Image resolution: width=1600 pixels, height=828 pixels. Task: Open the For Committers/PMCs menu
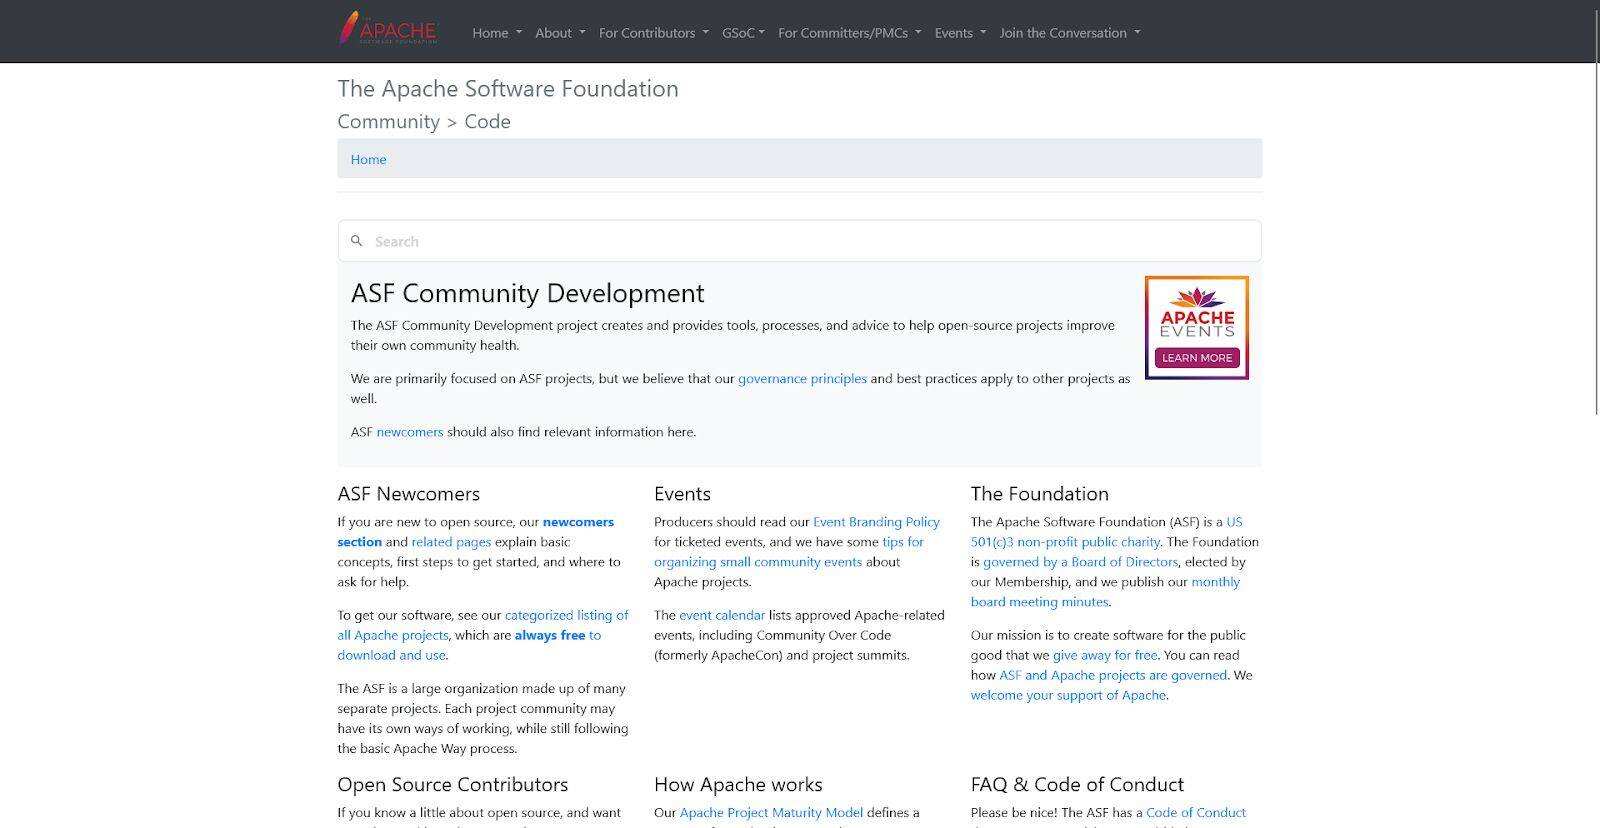(849, 33)
